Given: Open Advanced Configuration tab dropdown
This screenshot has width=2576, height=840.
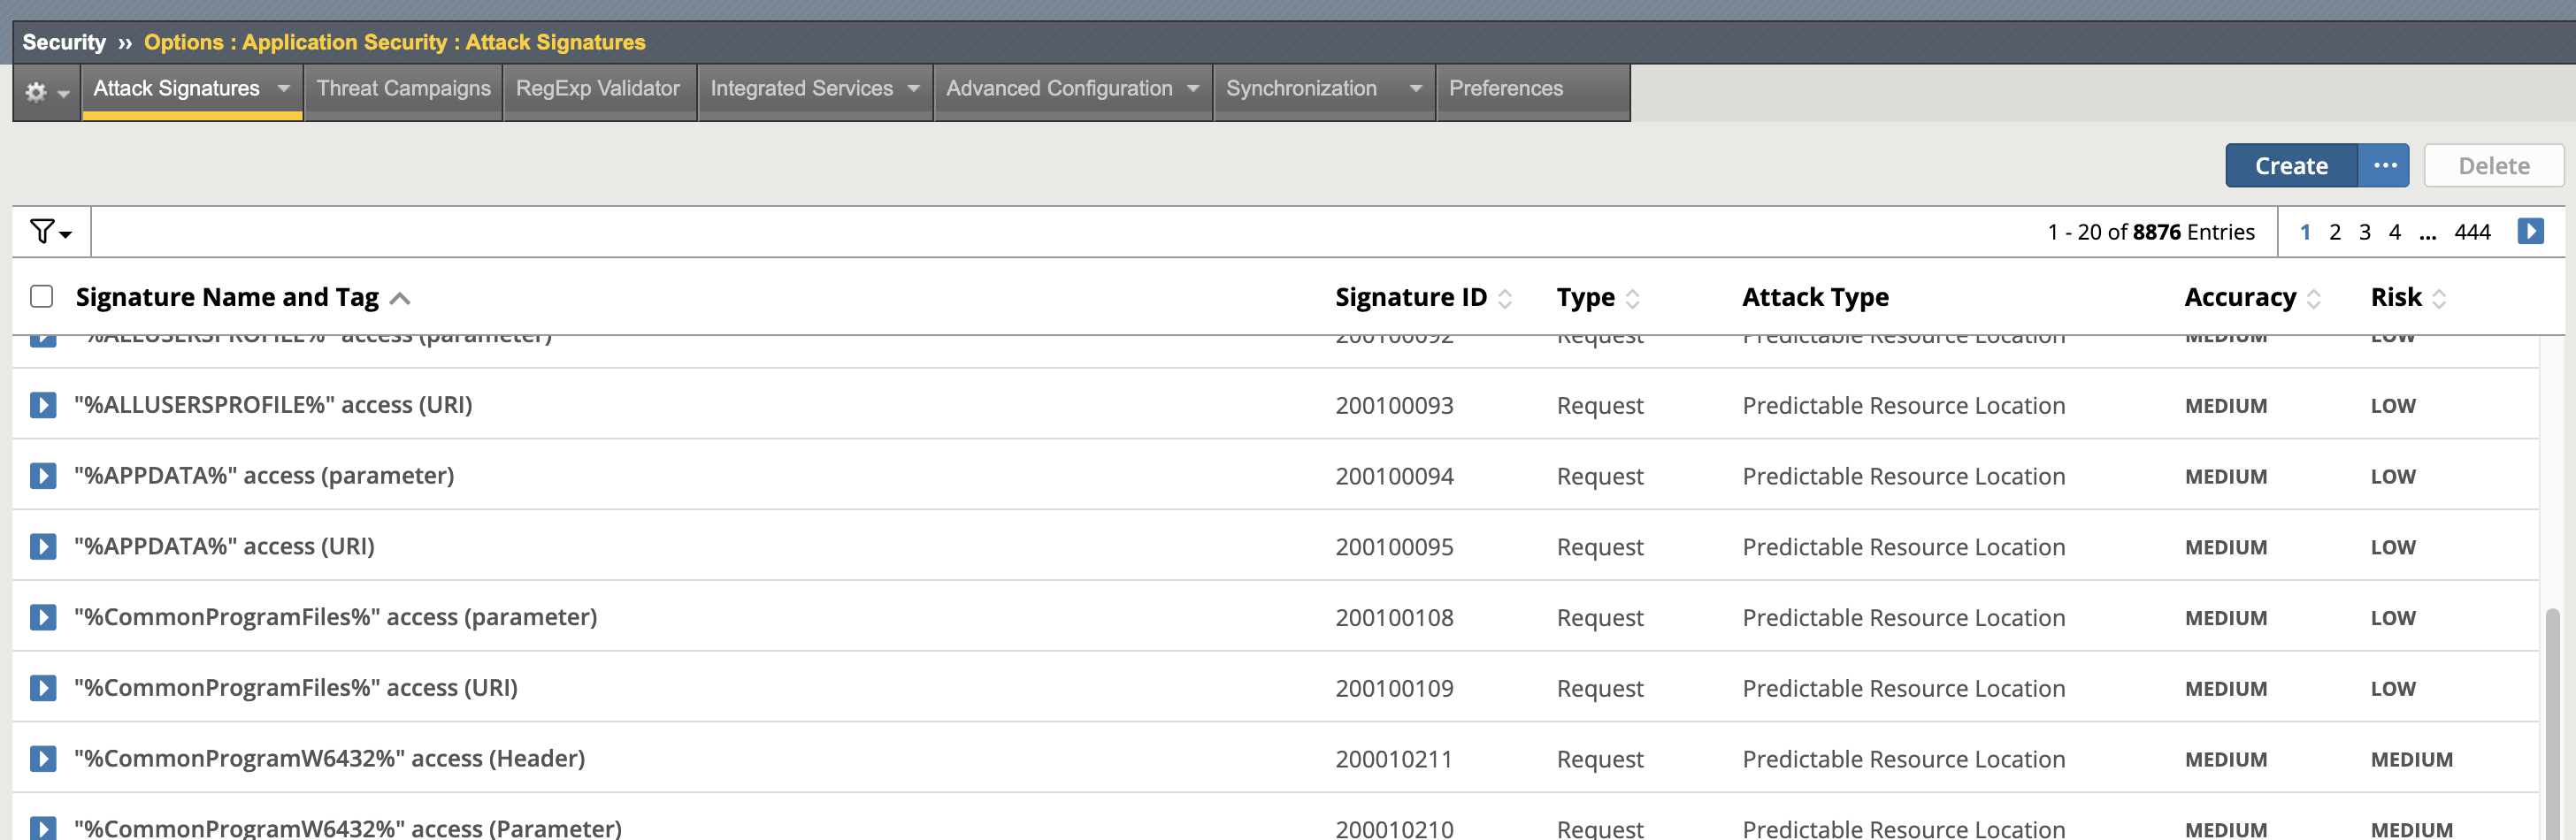Looking at the screenshot, I should 1193,88.
